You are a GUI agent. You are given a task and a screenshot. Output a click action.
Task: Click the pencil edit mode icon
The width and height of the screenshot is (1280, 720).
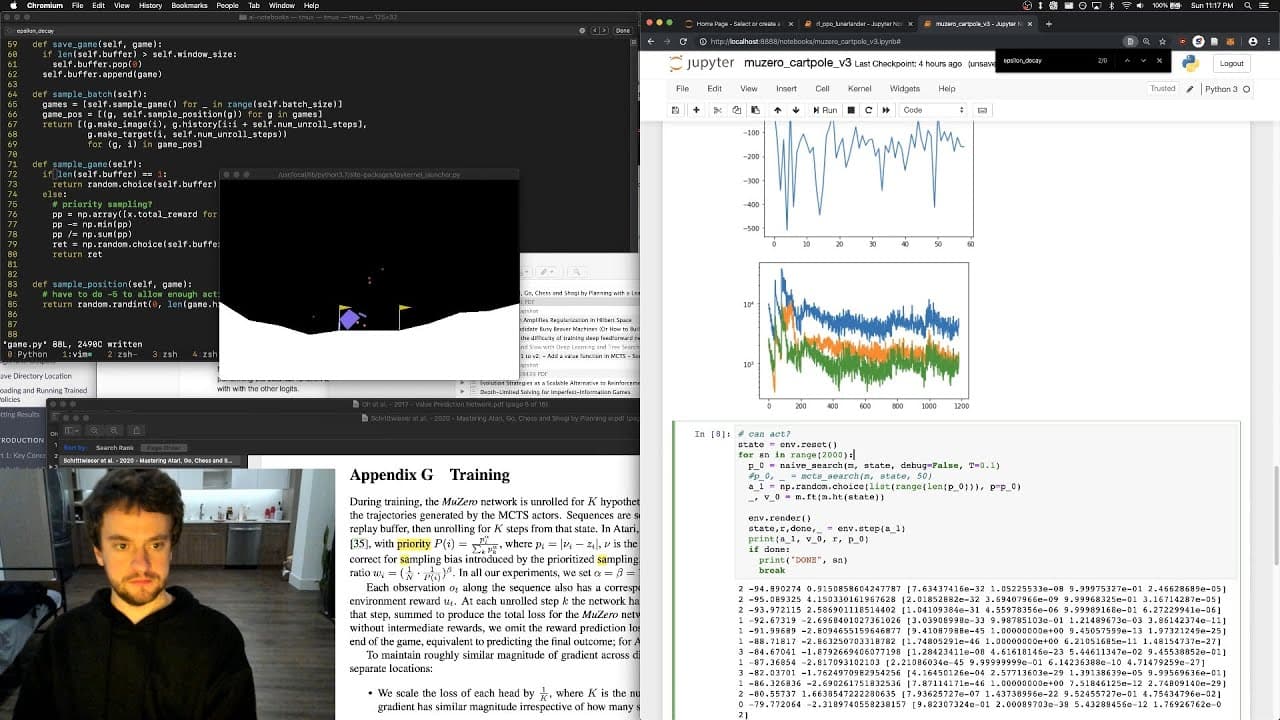(1190, 89)
